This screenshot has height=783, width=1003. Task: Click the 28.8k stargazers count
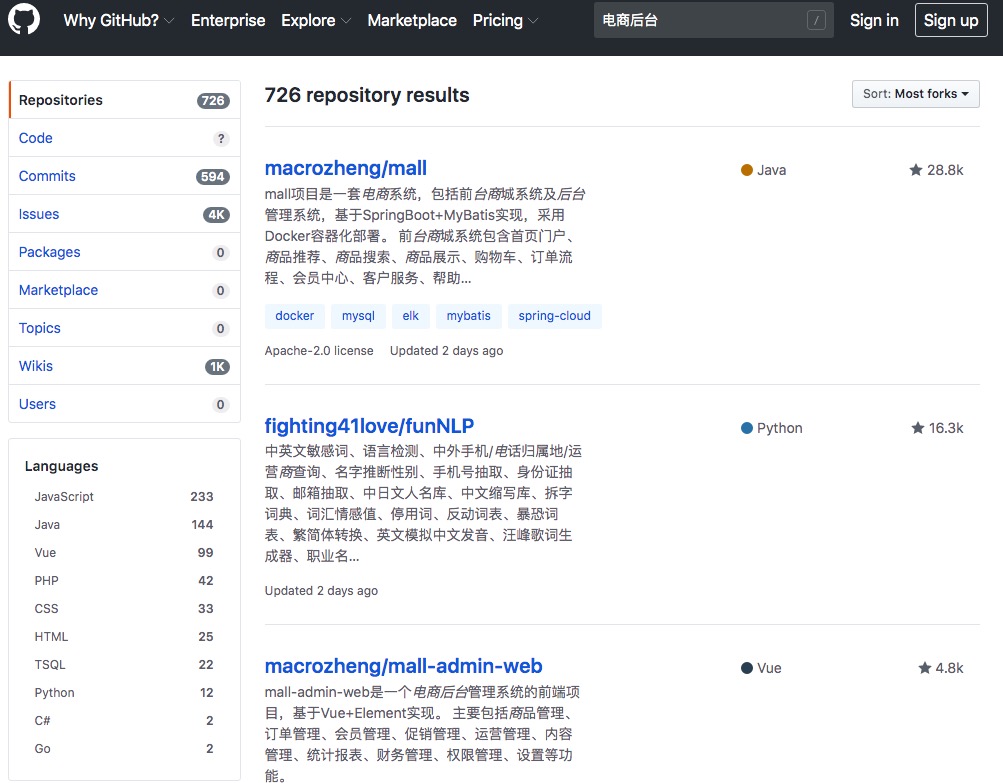coord(945,170)
